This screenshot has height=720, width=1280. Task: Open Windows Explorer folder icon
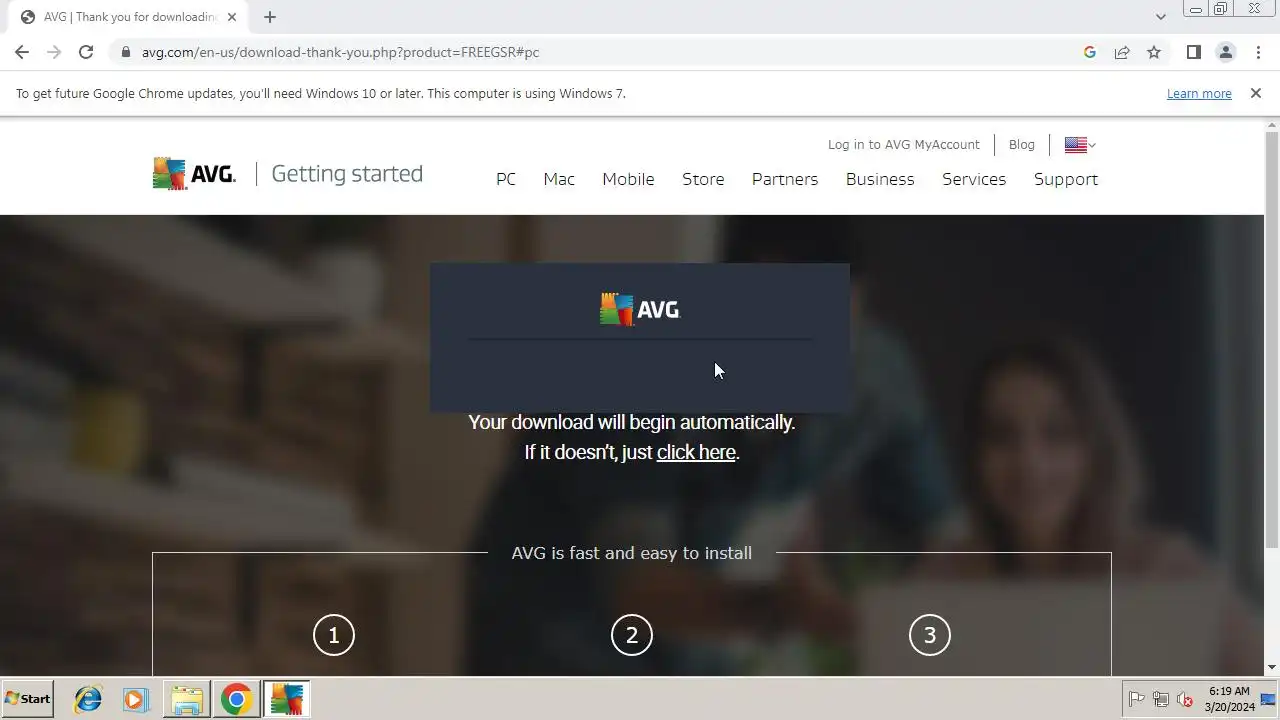pos(187,699)
